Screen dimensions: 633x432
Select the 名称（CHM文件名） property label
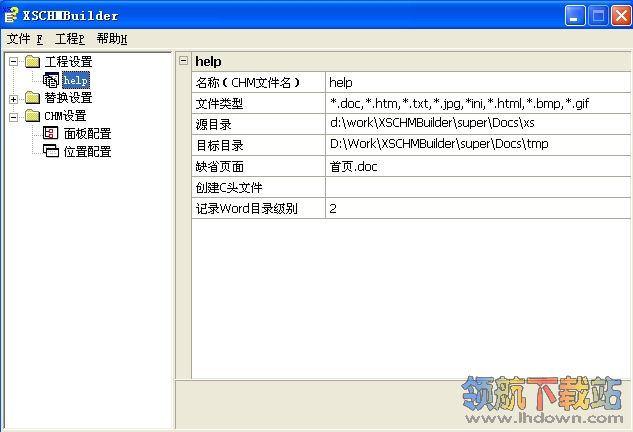coord(247,82)
